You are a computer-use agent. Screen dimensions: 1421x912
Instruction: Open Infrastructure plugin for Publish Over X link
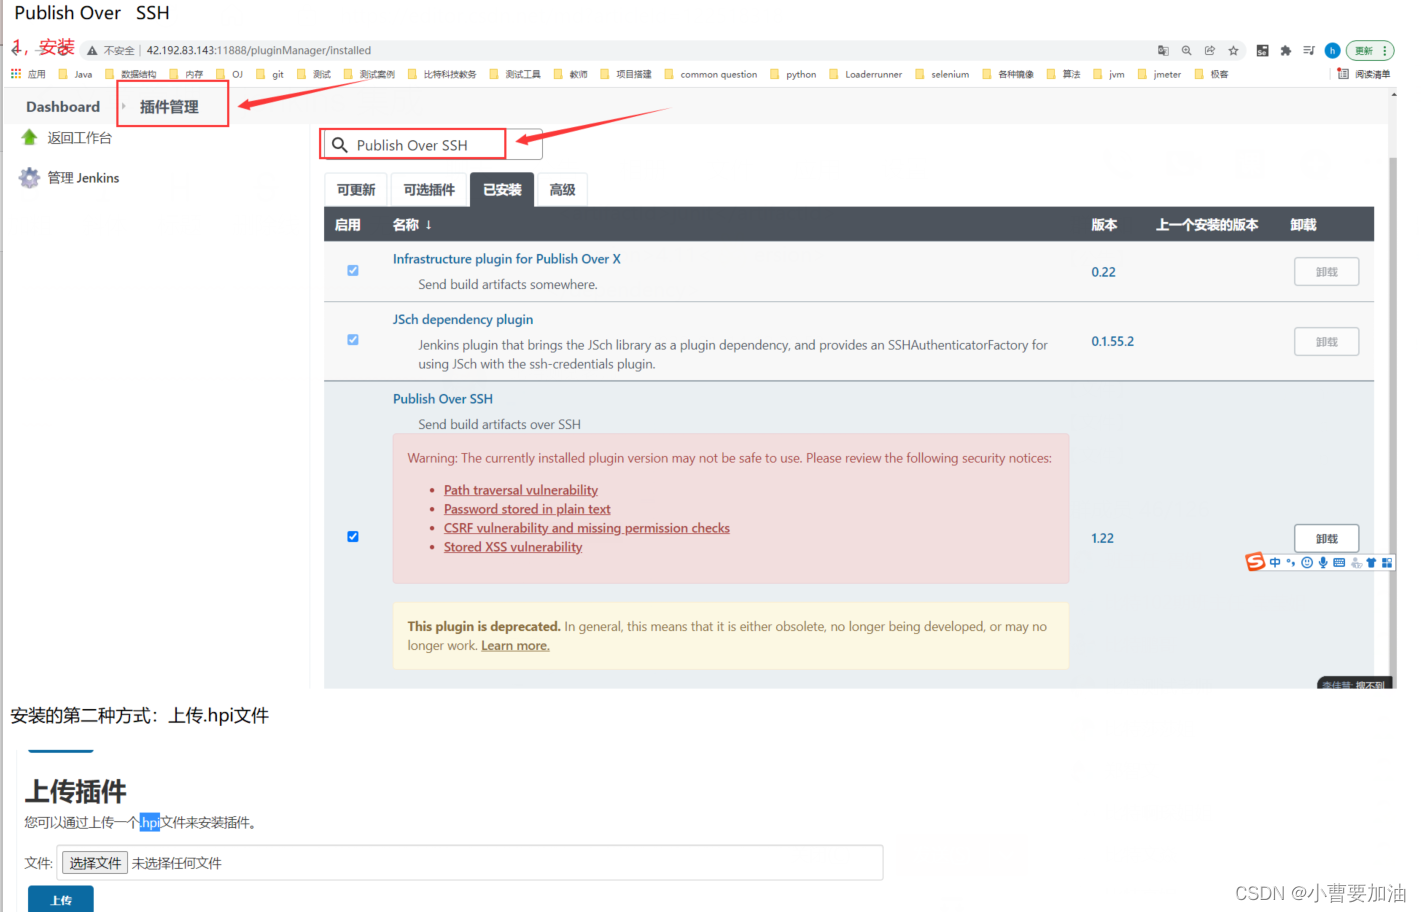click(x=507, y=259)
